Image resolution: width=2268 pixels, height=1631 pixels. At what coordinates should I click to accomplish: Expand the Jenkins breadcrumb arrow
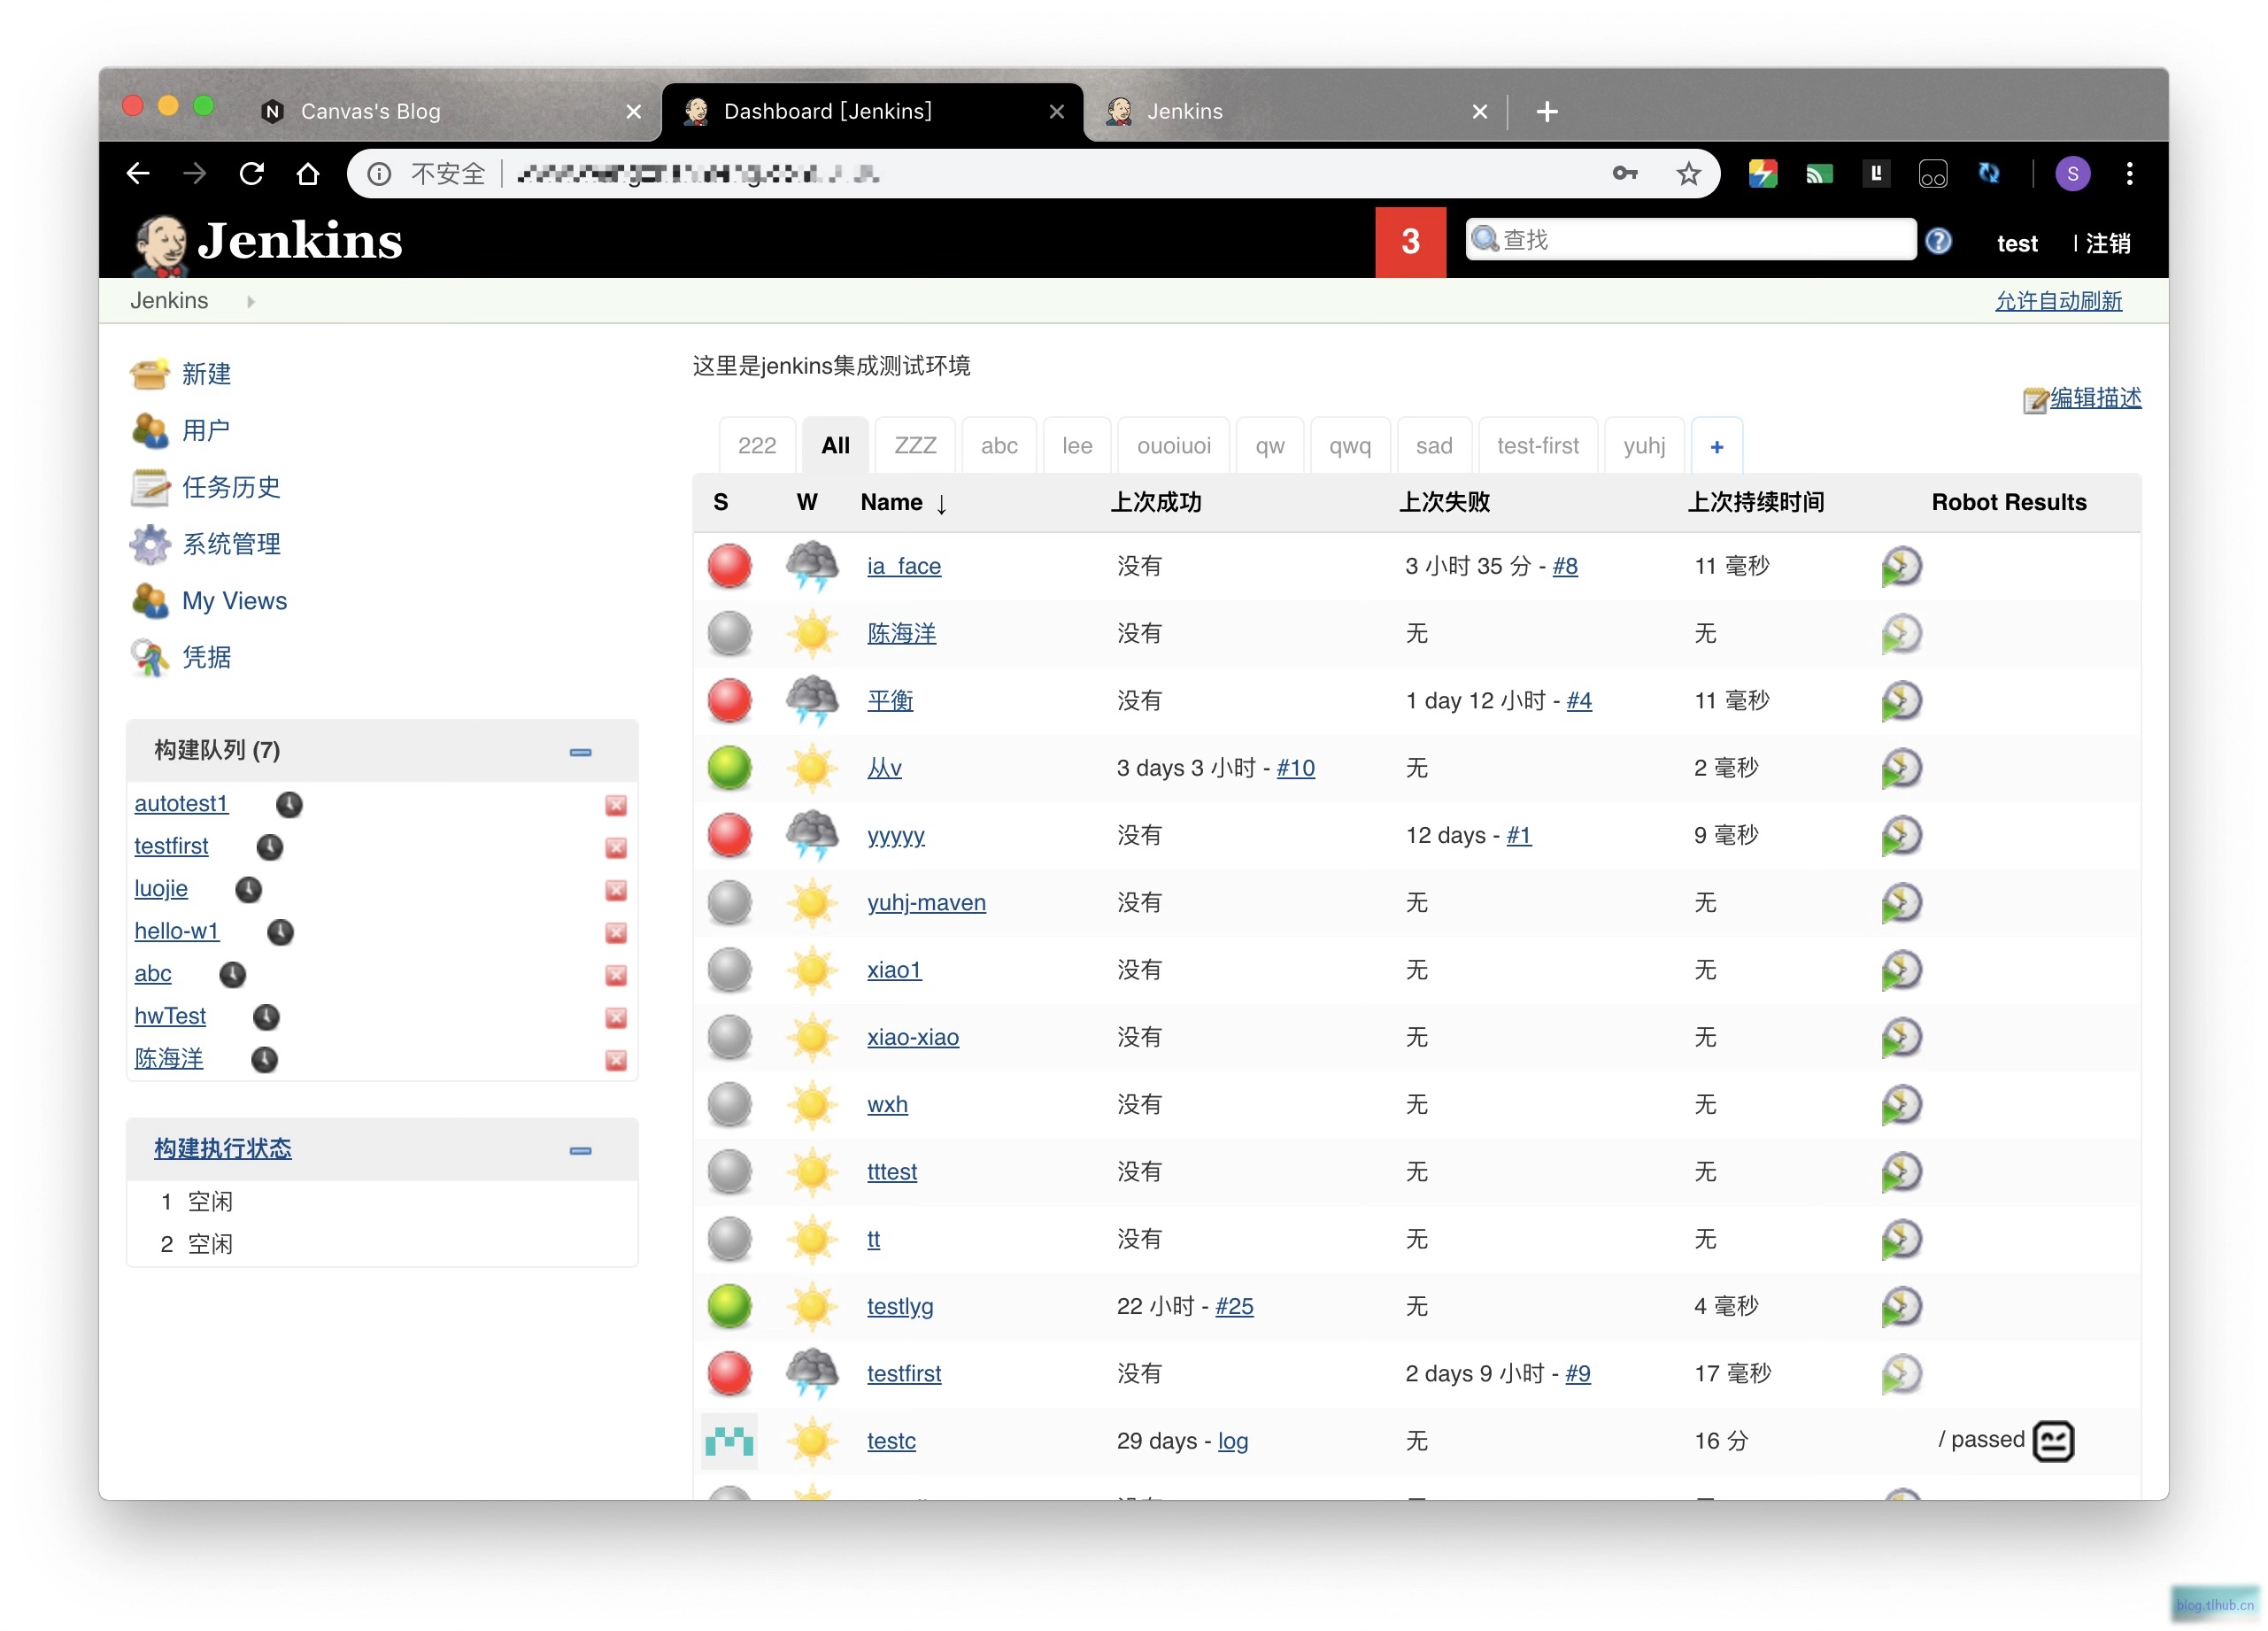[x=250, y=301]
